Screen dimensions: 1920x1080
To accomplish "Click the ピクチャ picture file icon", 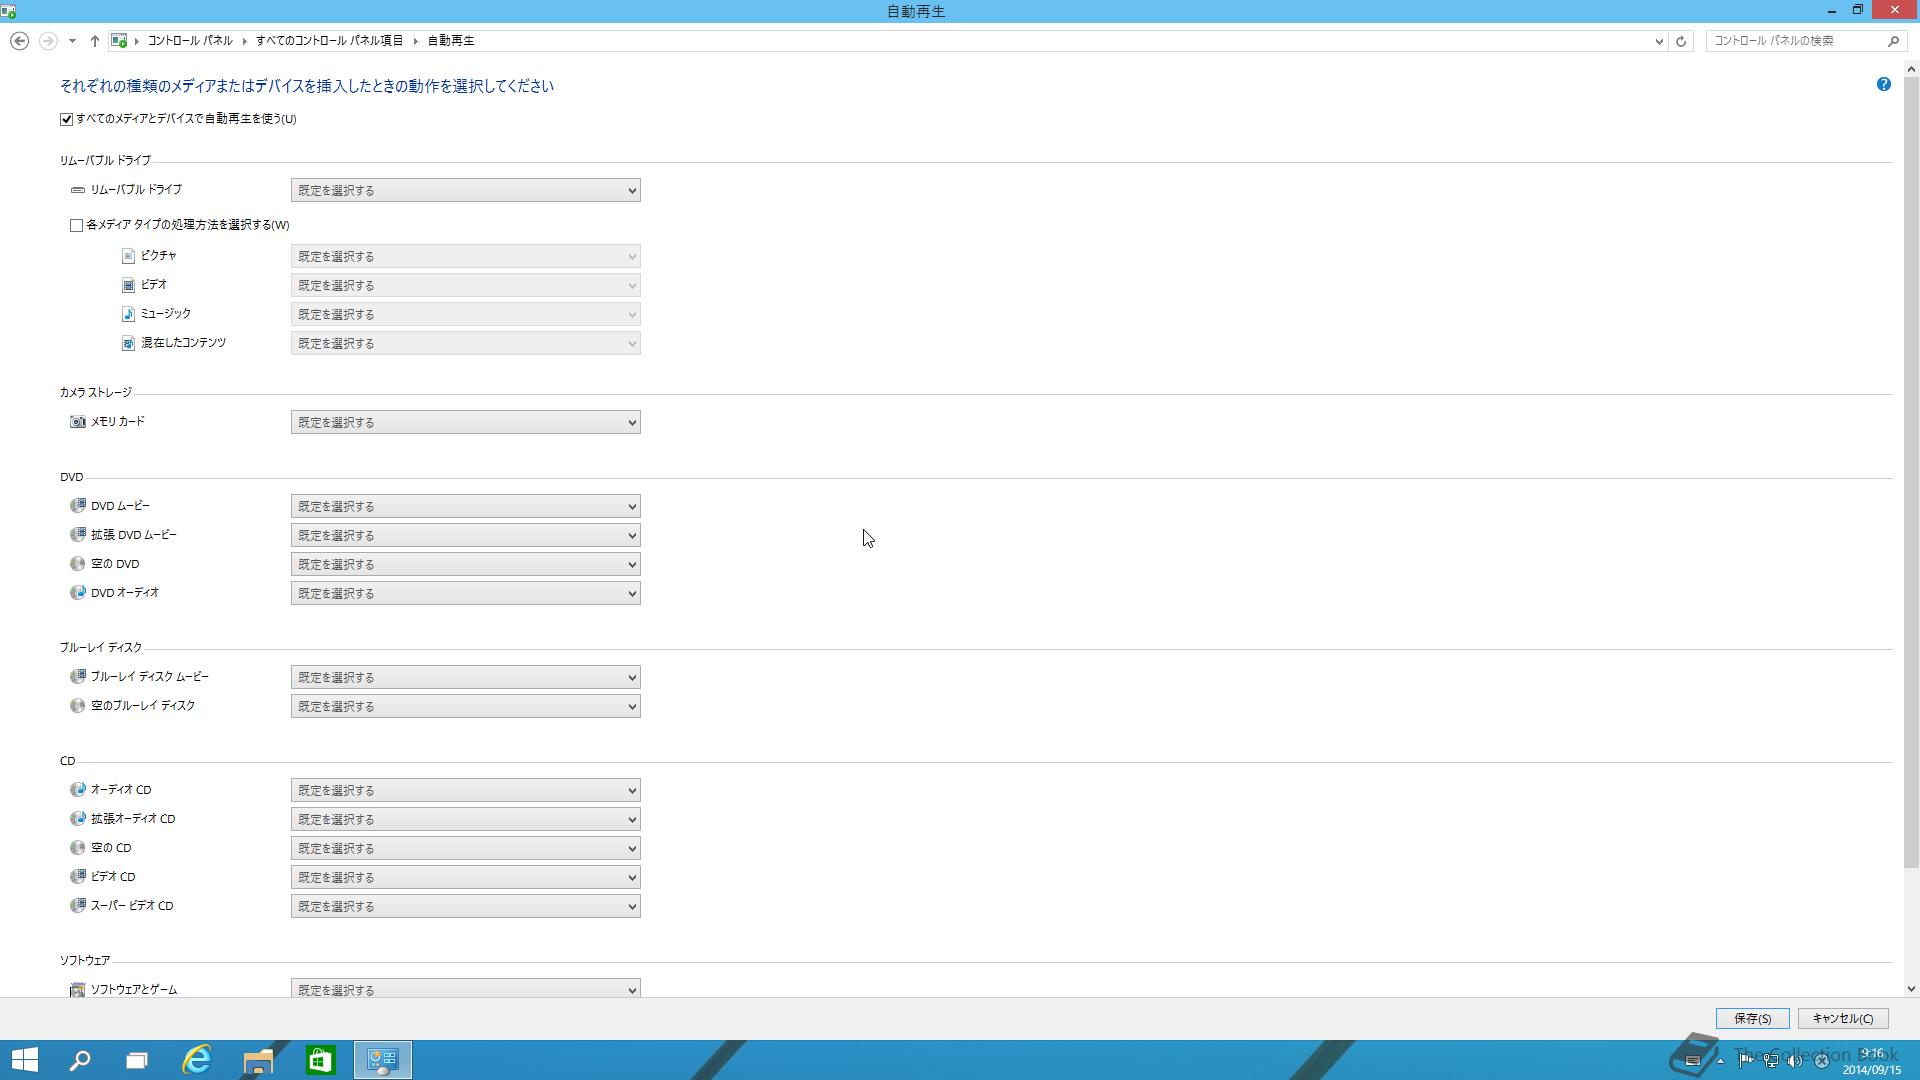I will 128,256.
